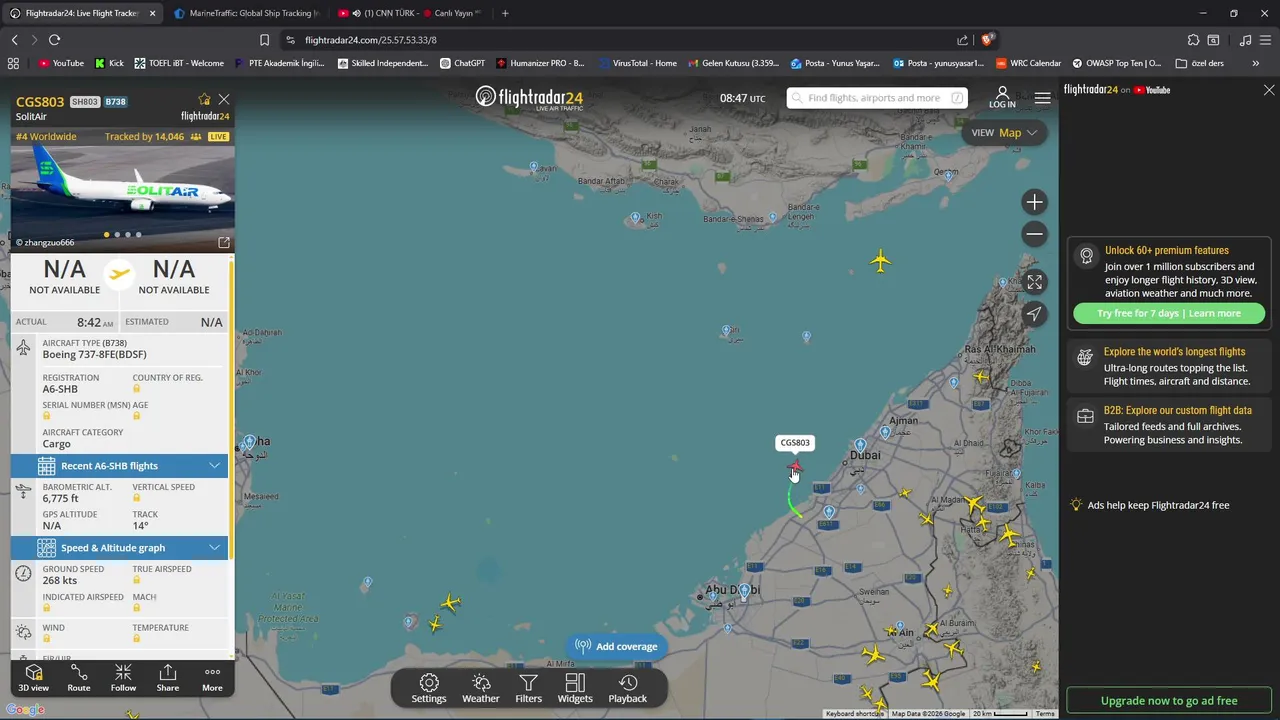Image resolution: width=1280 pixels, height=720 pixels.
Task: Open a new browser tab
Action: coord(505,13)
